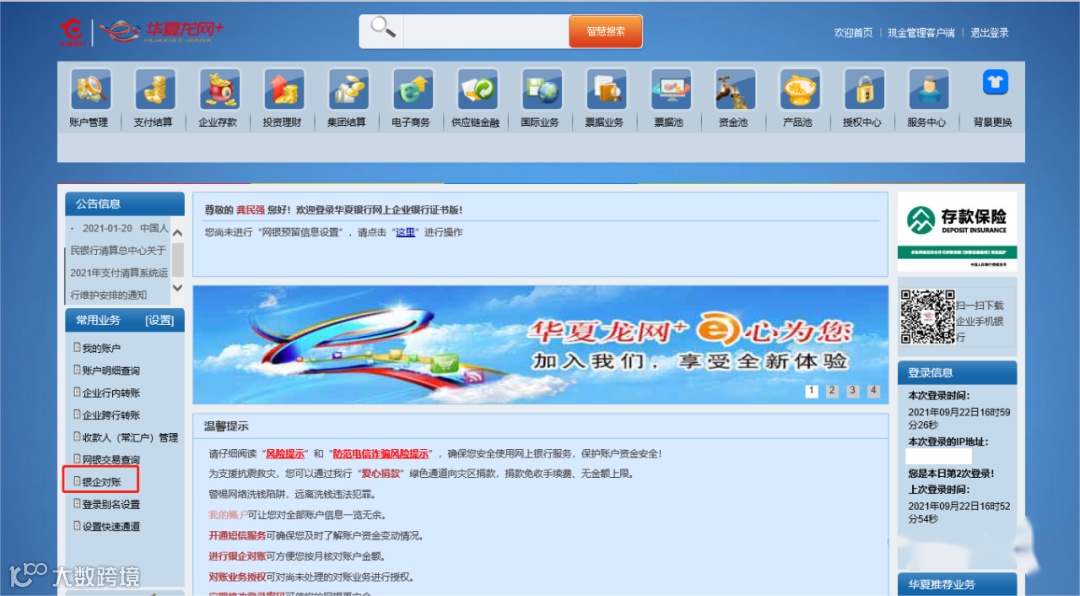
Task: Switch banner to slide 3
Action: tap(853, 391)
